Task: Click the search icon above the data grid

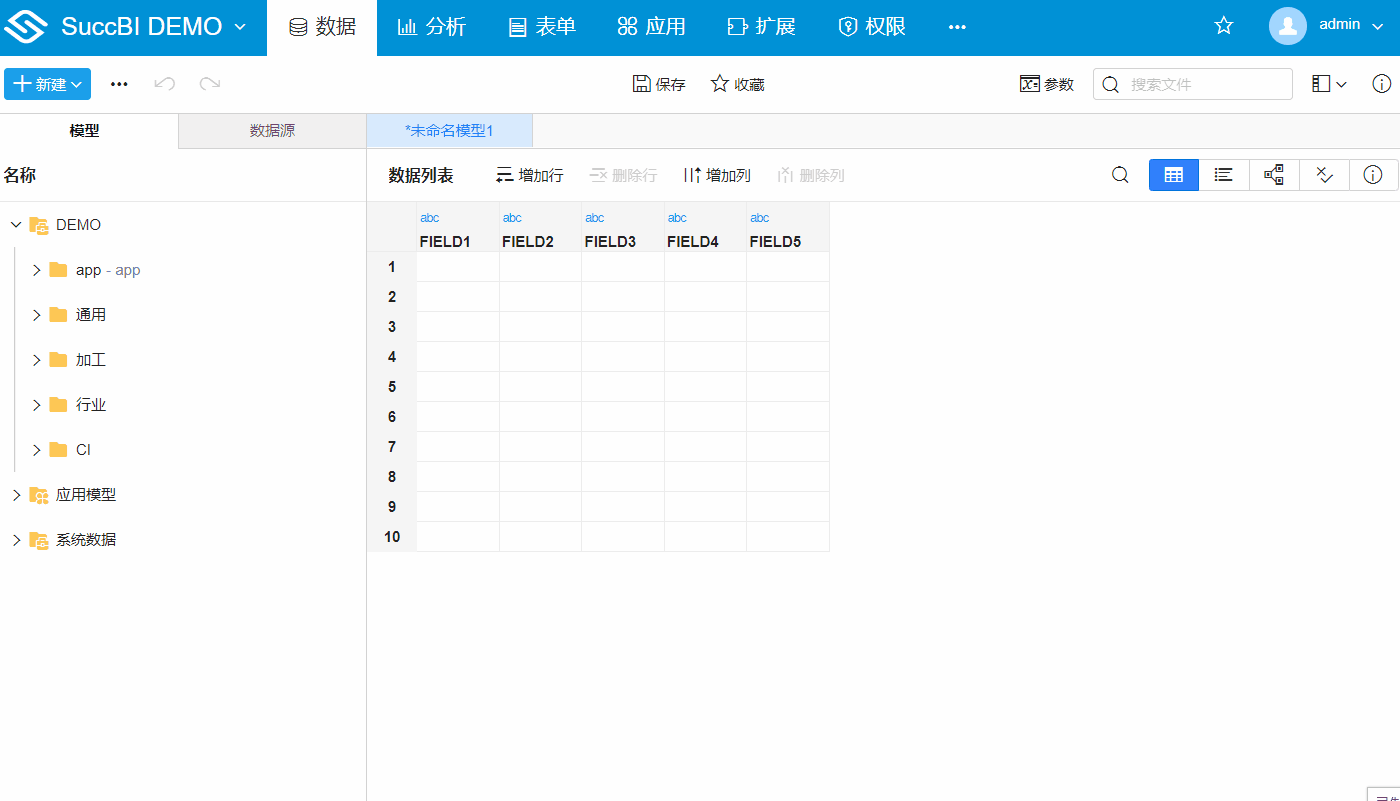Action: (x=1120, y=174)
